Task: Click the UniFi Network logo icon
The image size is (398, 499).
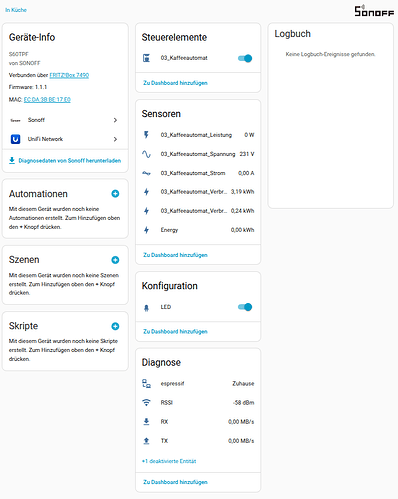Action: point(15,139)
